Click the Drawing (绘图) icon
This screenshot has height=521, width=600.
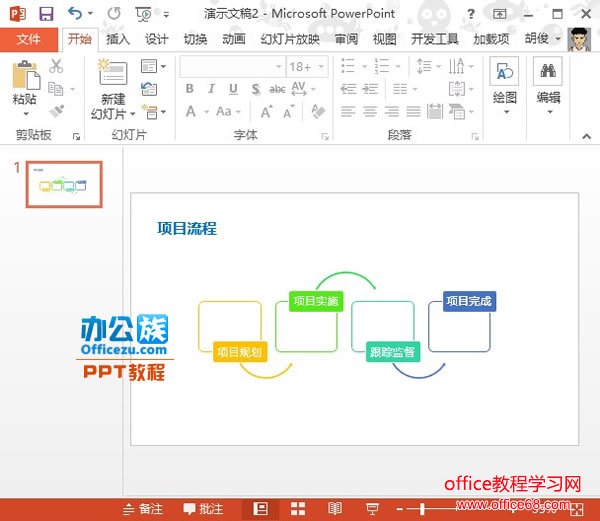pyautogui.click(x=504, y=72)
